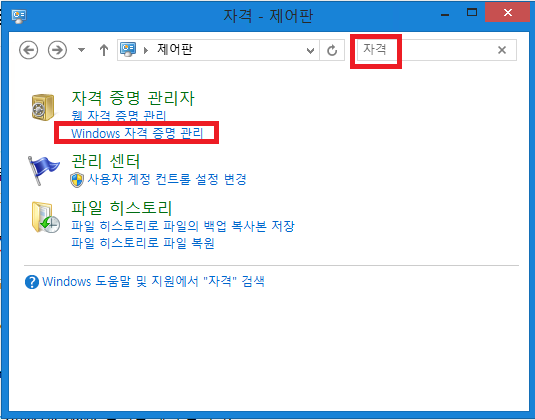Open 파일 히스토리로 파일의 백업 복사본 저장

click(x=183, y=226)
